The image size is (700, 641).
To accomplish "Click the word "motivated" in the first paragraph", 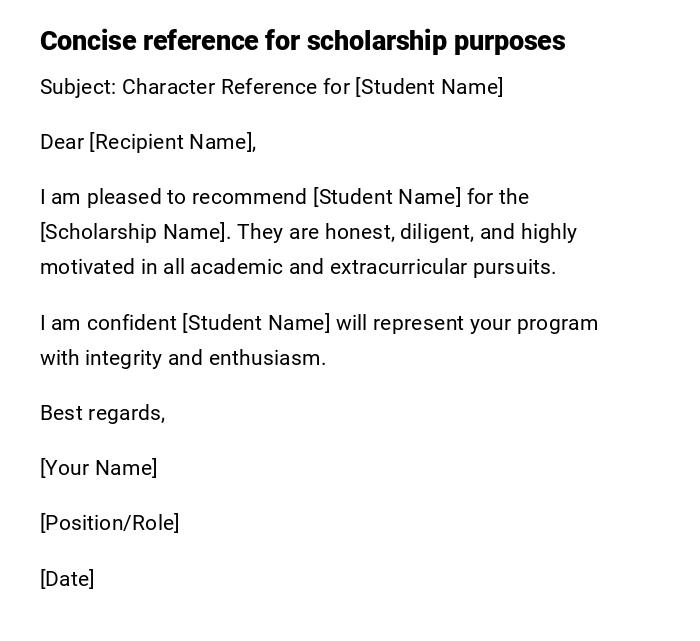I will [x=87, y=267].
